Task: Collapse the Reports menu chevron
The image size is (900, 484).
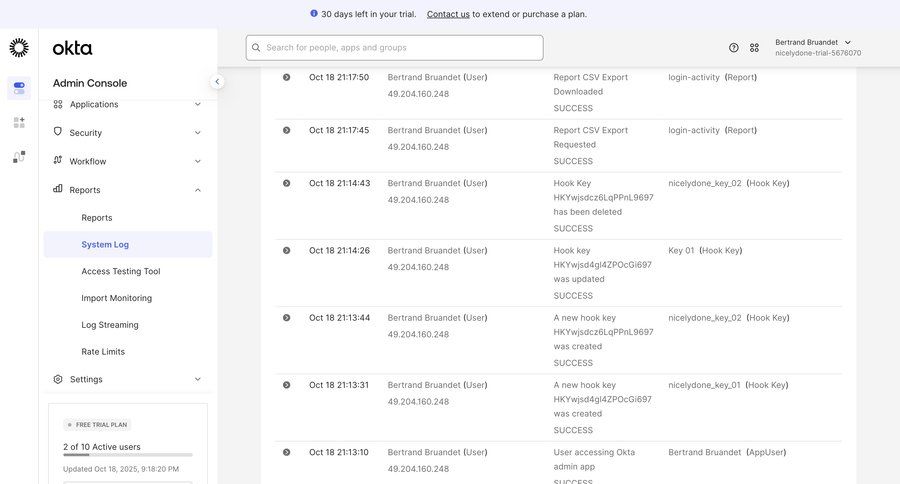Action: [197, 190]
